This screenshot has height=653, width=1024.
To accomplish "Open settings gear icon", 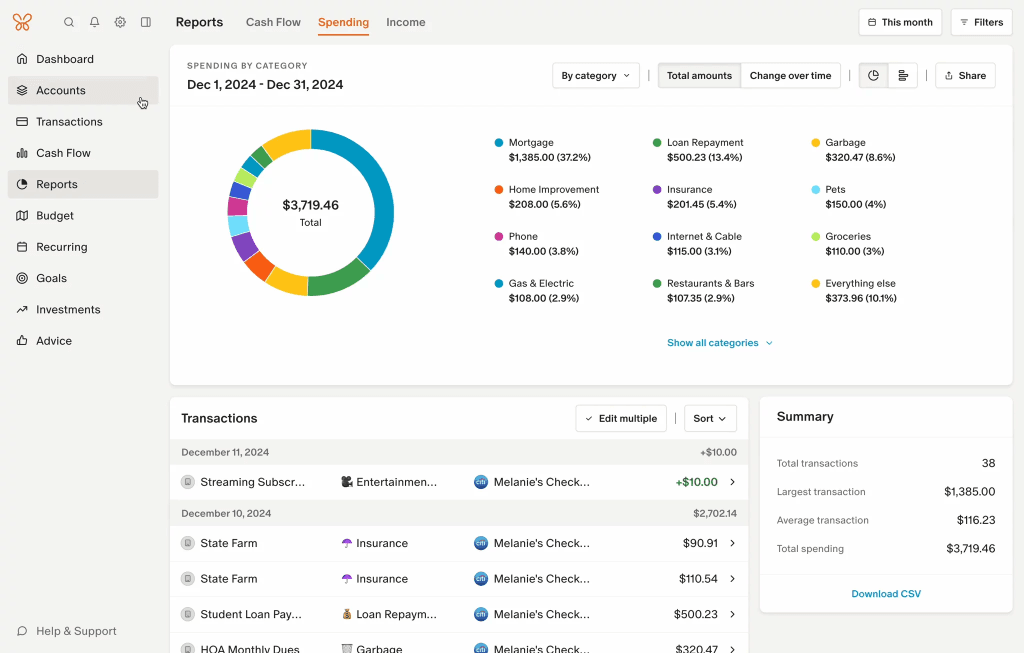I will click(120, 22).
